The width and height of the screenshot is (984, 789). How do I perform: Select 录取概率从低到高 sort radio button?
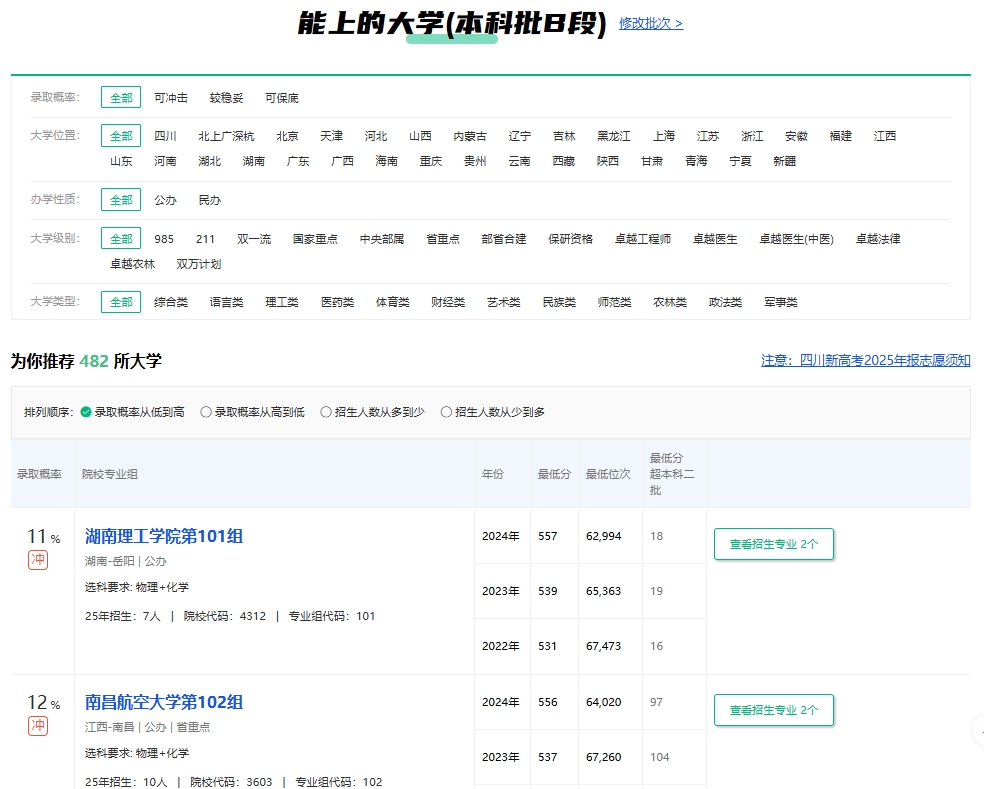(86, 412)
